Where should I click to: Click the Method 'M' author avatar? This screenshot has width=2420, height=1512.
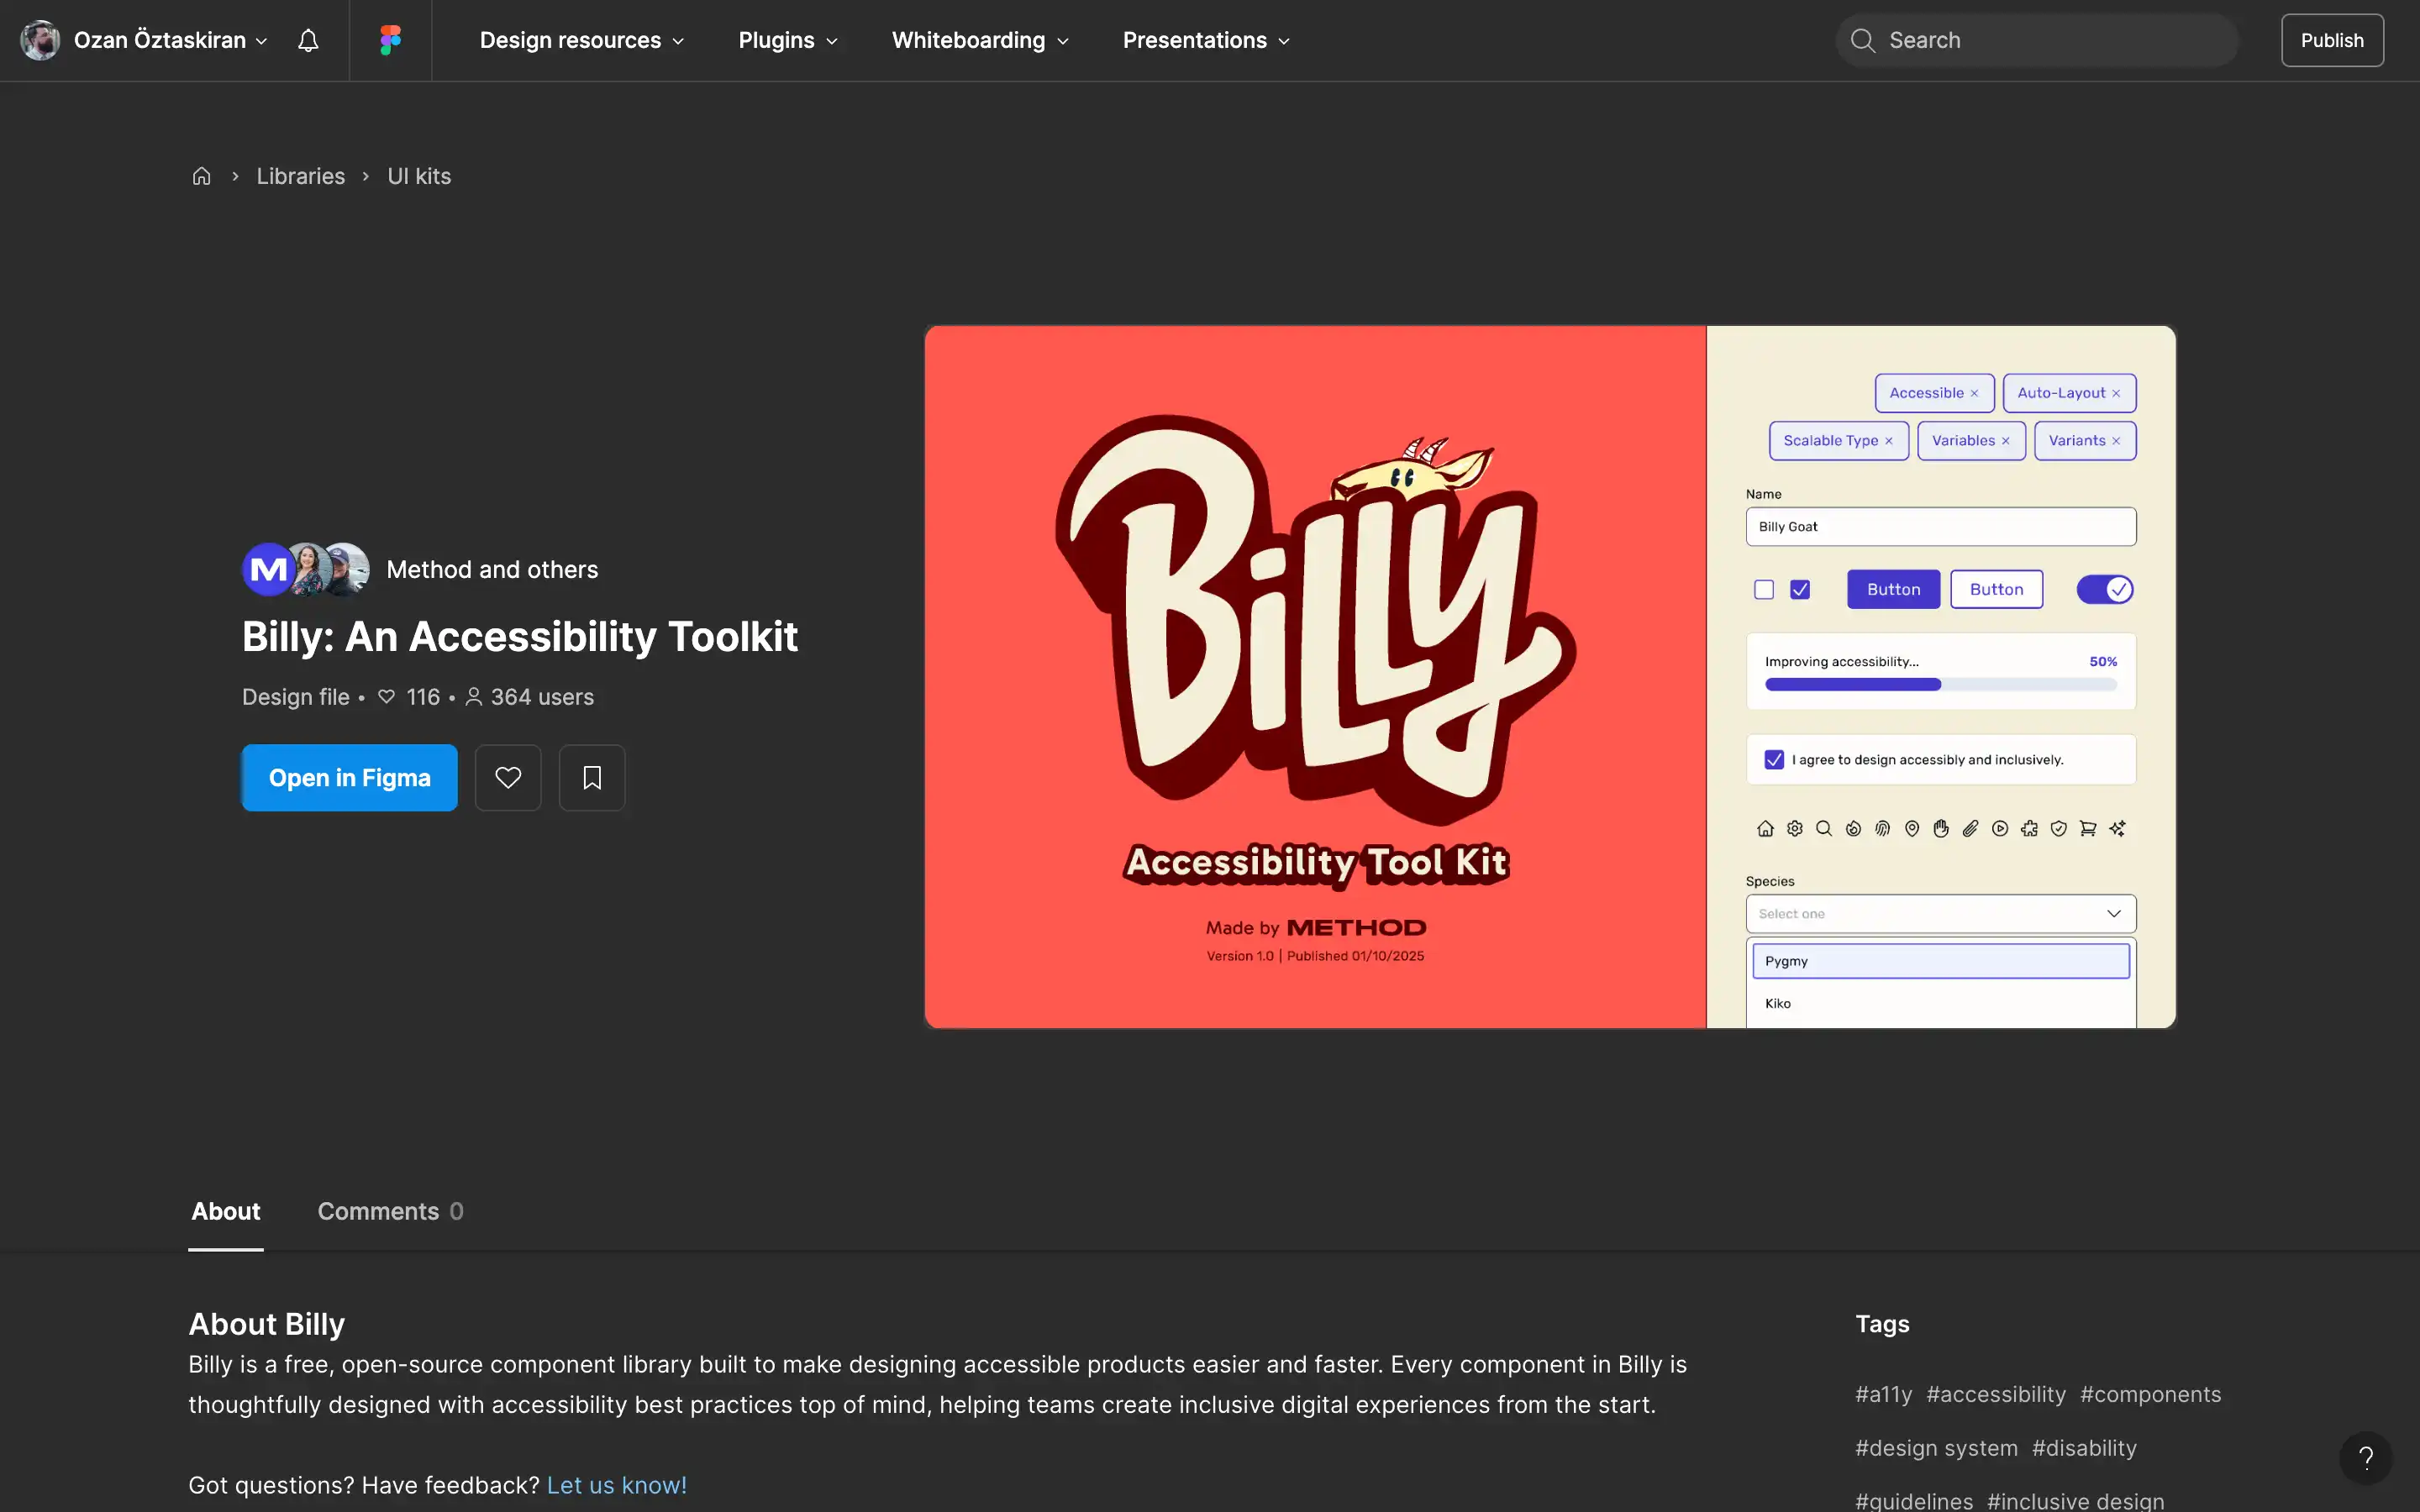(x=267, y=569)
